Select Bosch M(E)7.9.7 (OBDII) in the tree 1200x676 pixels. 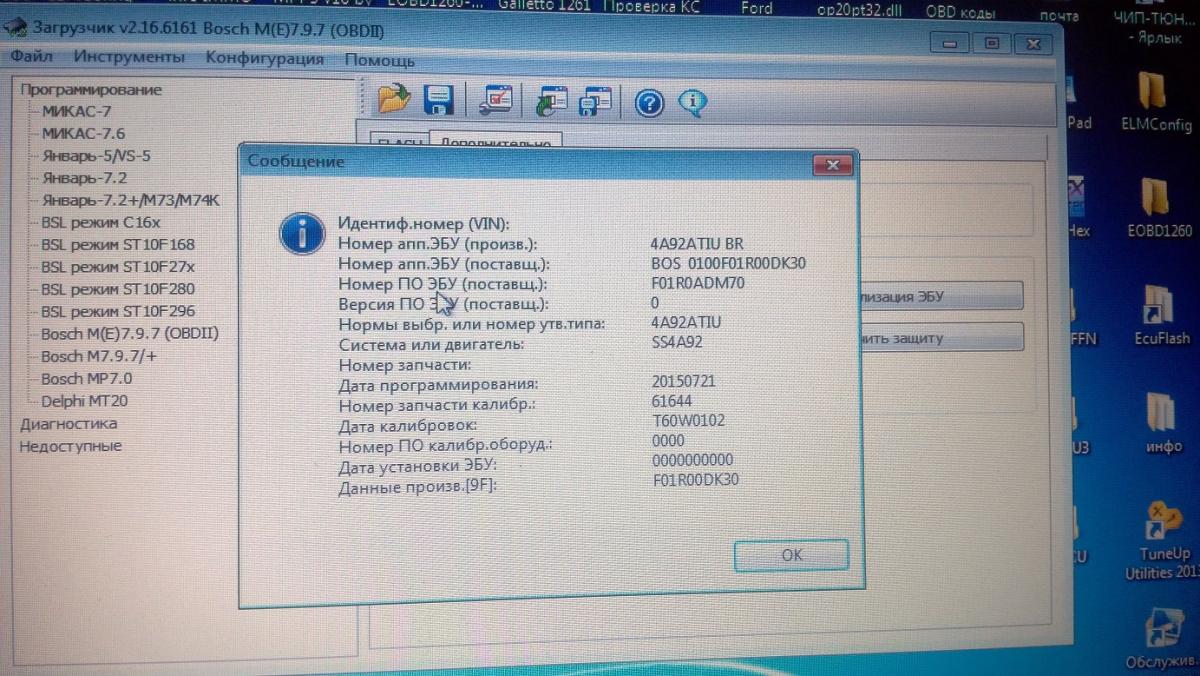click(130, 333)
